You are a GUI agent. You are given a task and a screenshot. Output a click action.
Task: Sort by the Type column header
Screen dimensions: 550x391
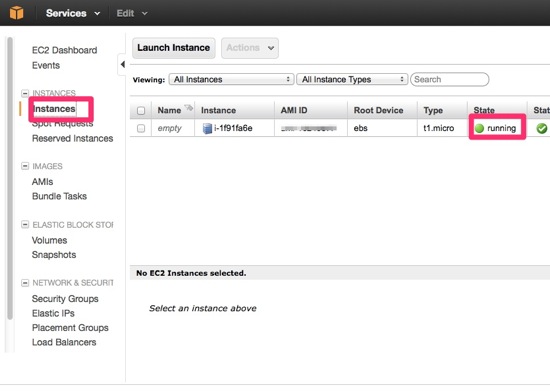433,111
